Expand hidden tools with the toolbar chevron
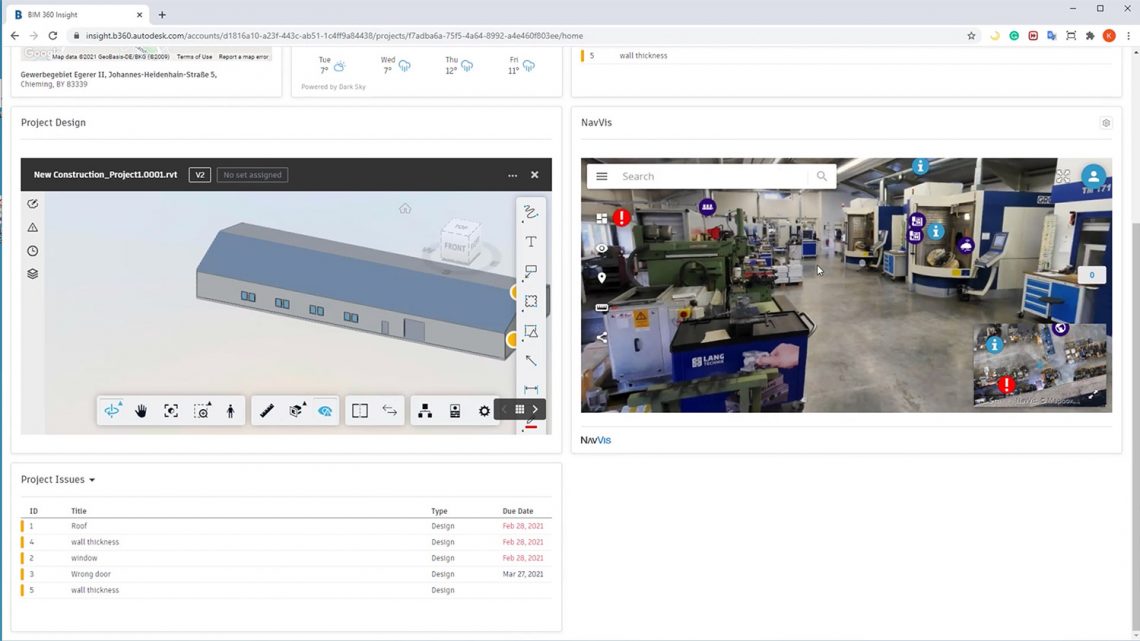 (535, 409)
